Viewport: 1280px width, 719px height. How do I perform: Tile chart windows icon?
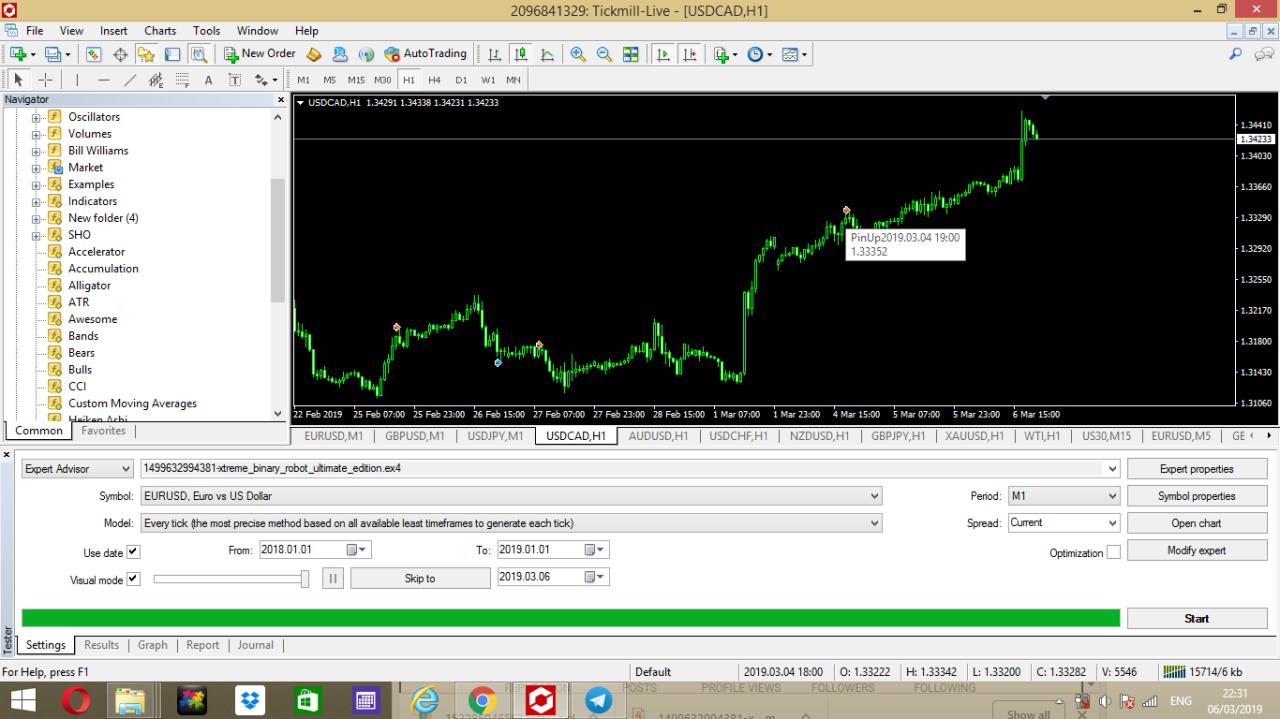point(631,54)
